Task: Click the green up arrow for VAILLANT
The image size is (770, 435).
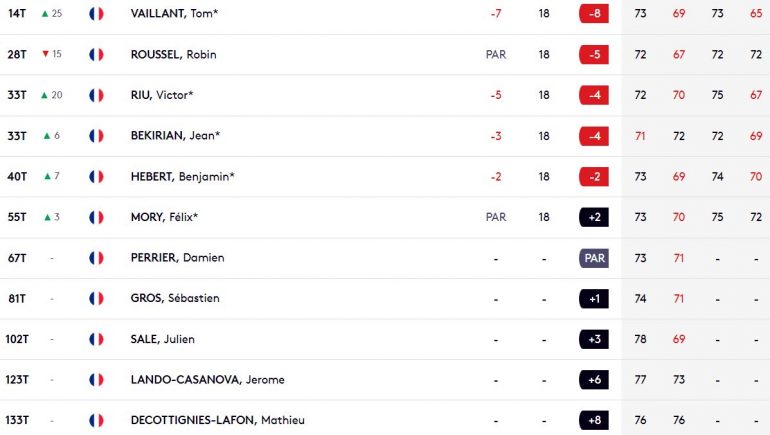Action: tap(45, 14)
